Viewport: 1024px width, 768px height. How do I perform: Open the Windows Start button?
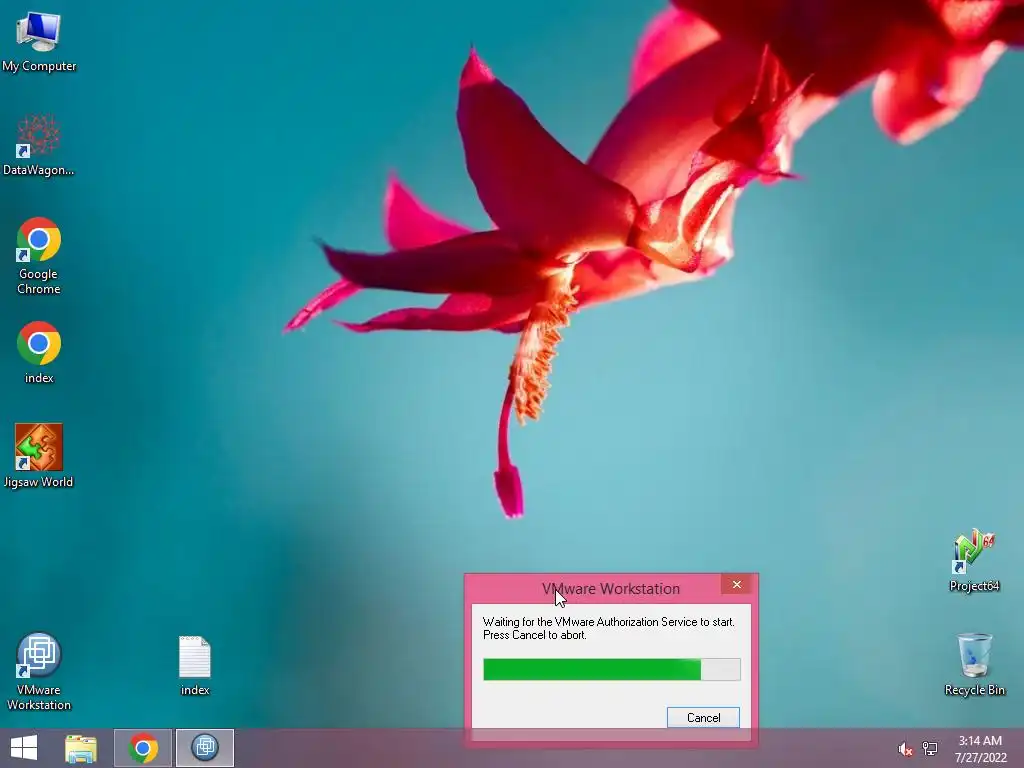tap(24, 748)
